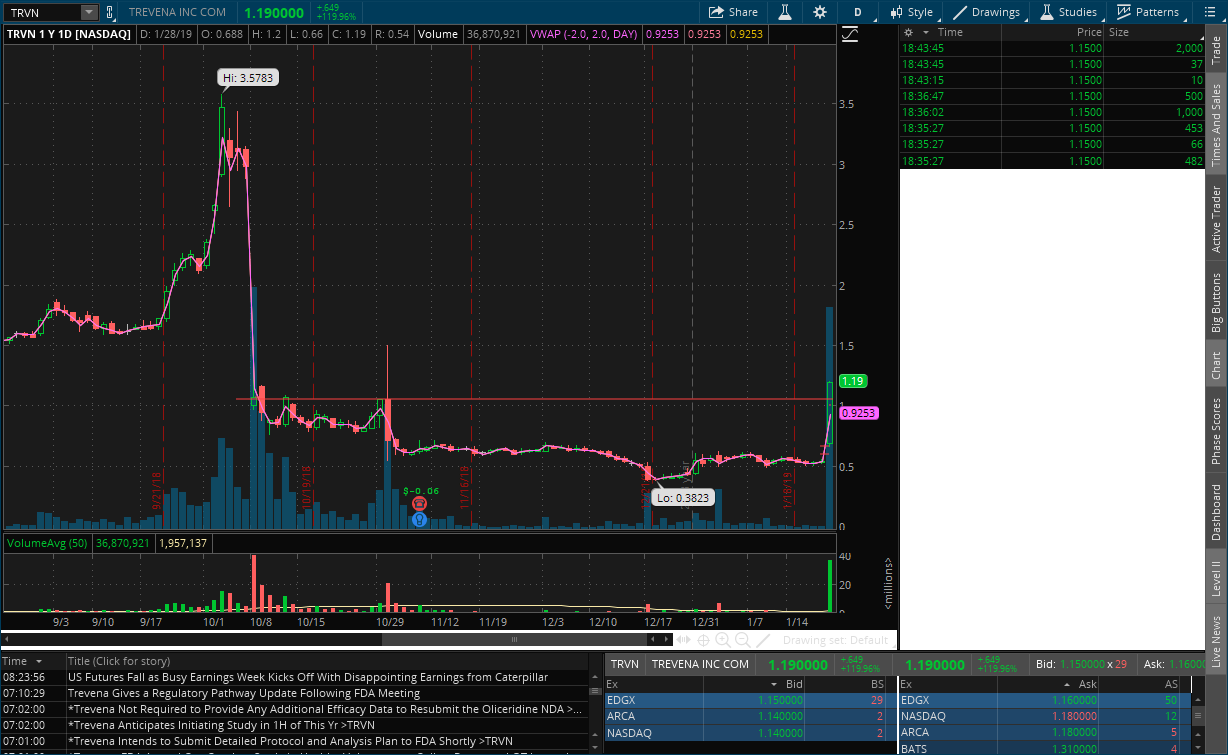Click the chart mode icon above price axis
Viewport: 1228px width, 755px height.
(x=850, y=34)
